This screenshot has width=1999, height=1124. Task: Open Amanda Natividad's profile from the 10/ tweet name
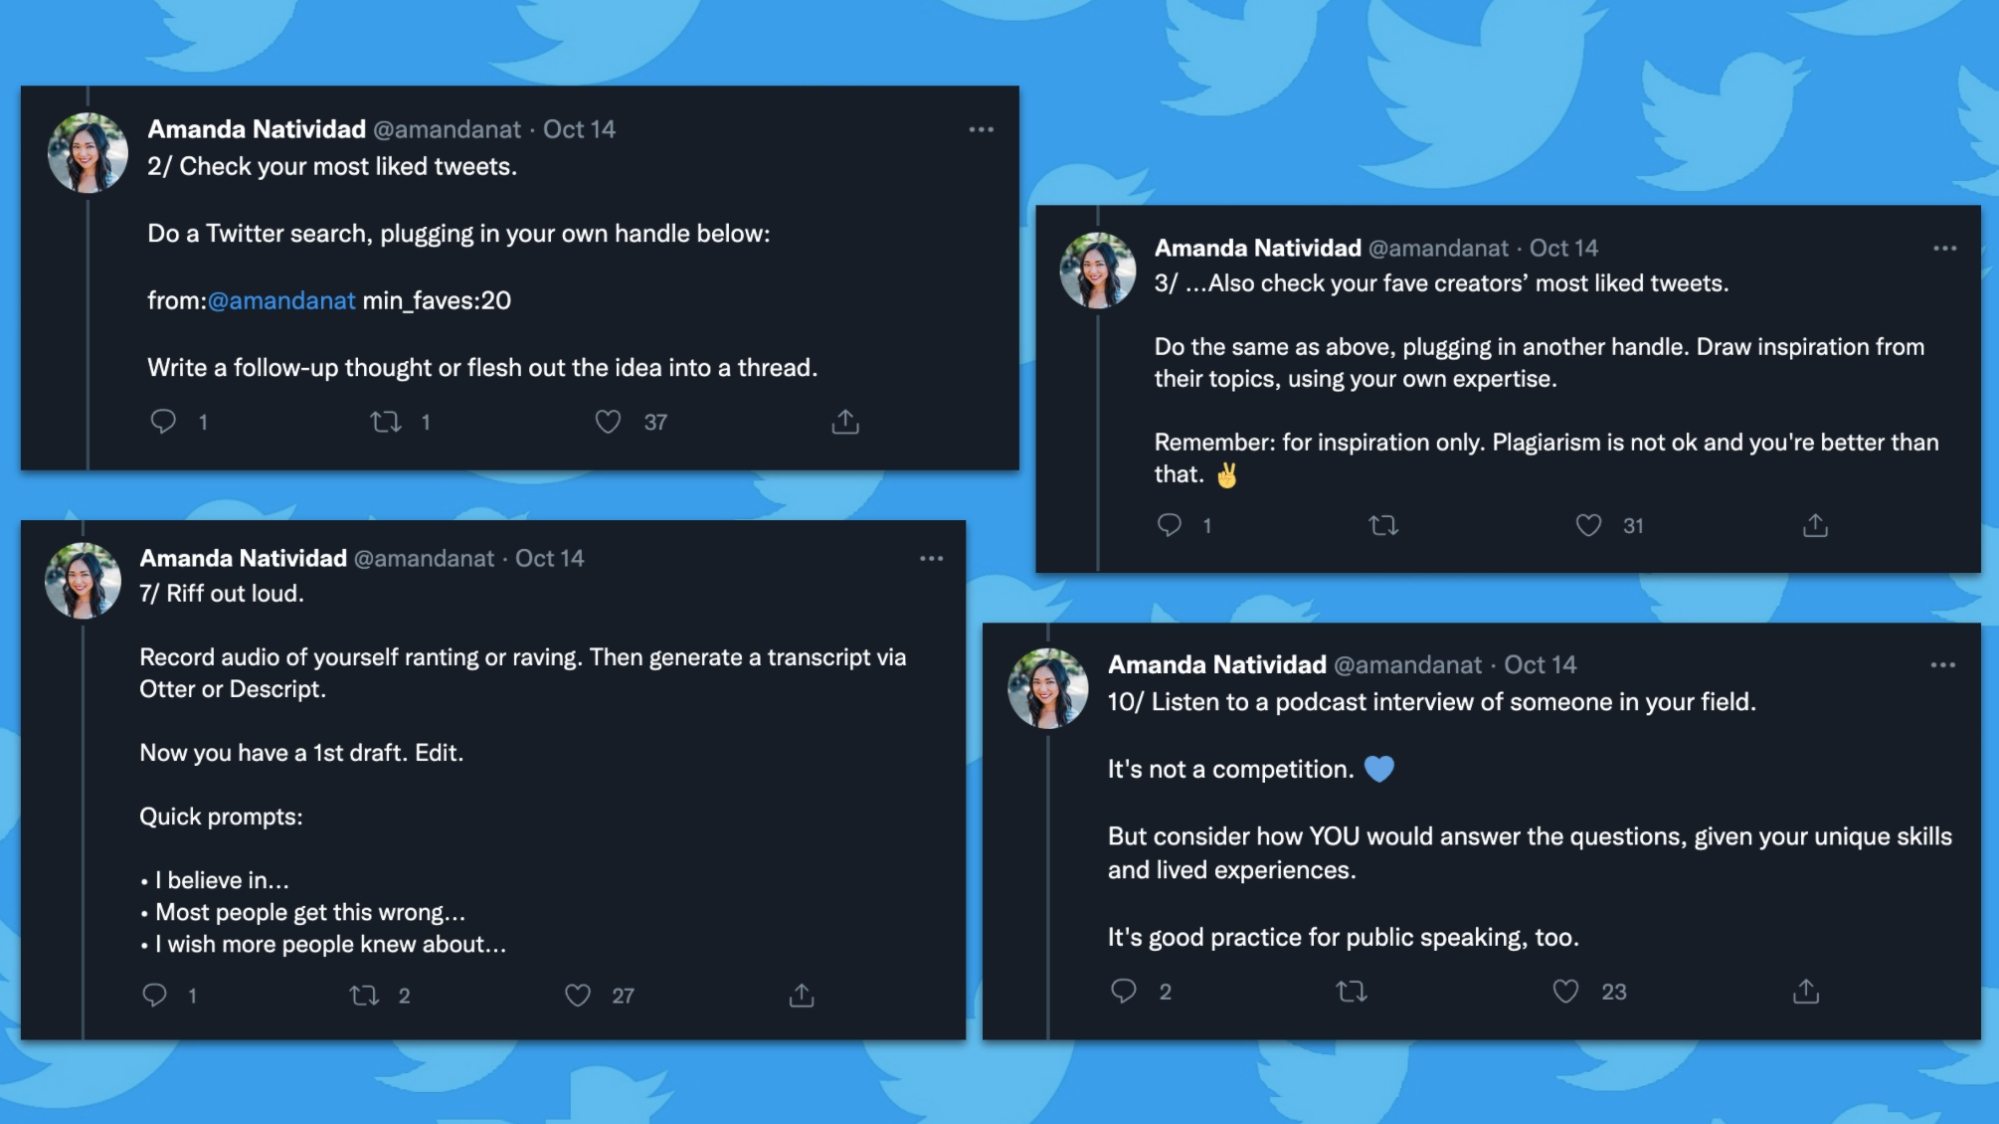(1216, 665)
